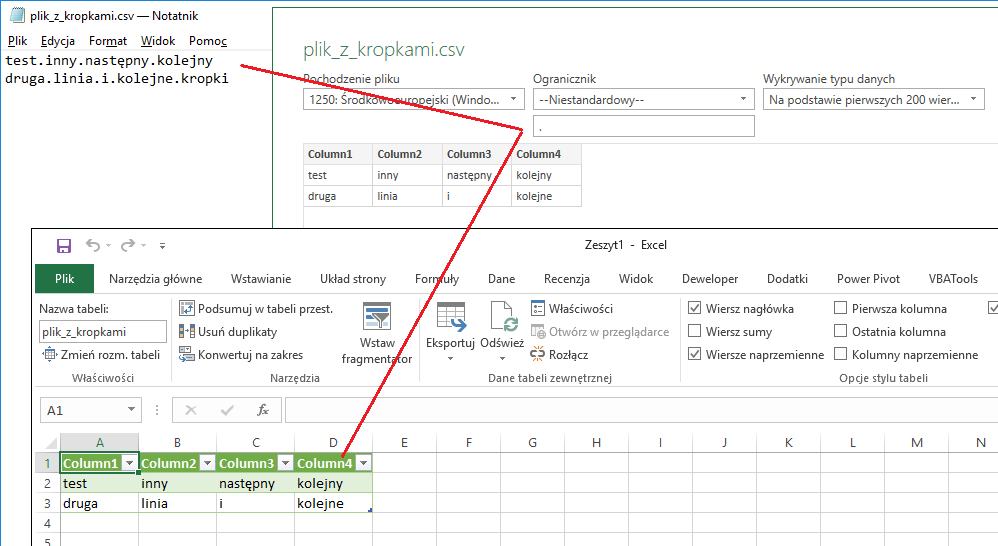
Task: Click 'linia' cell in import preview
Action: (x=407, y=196)
